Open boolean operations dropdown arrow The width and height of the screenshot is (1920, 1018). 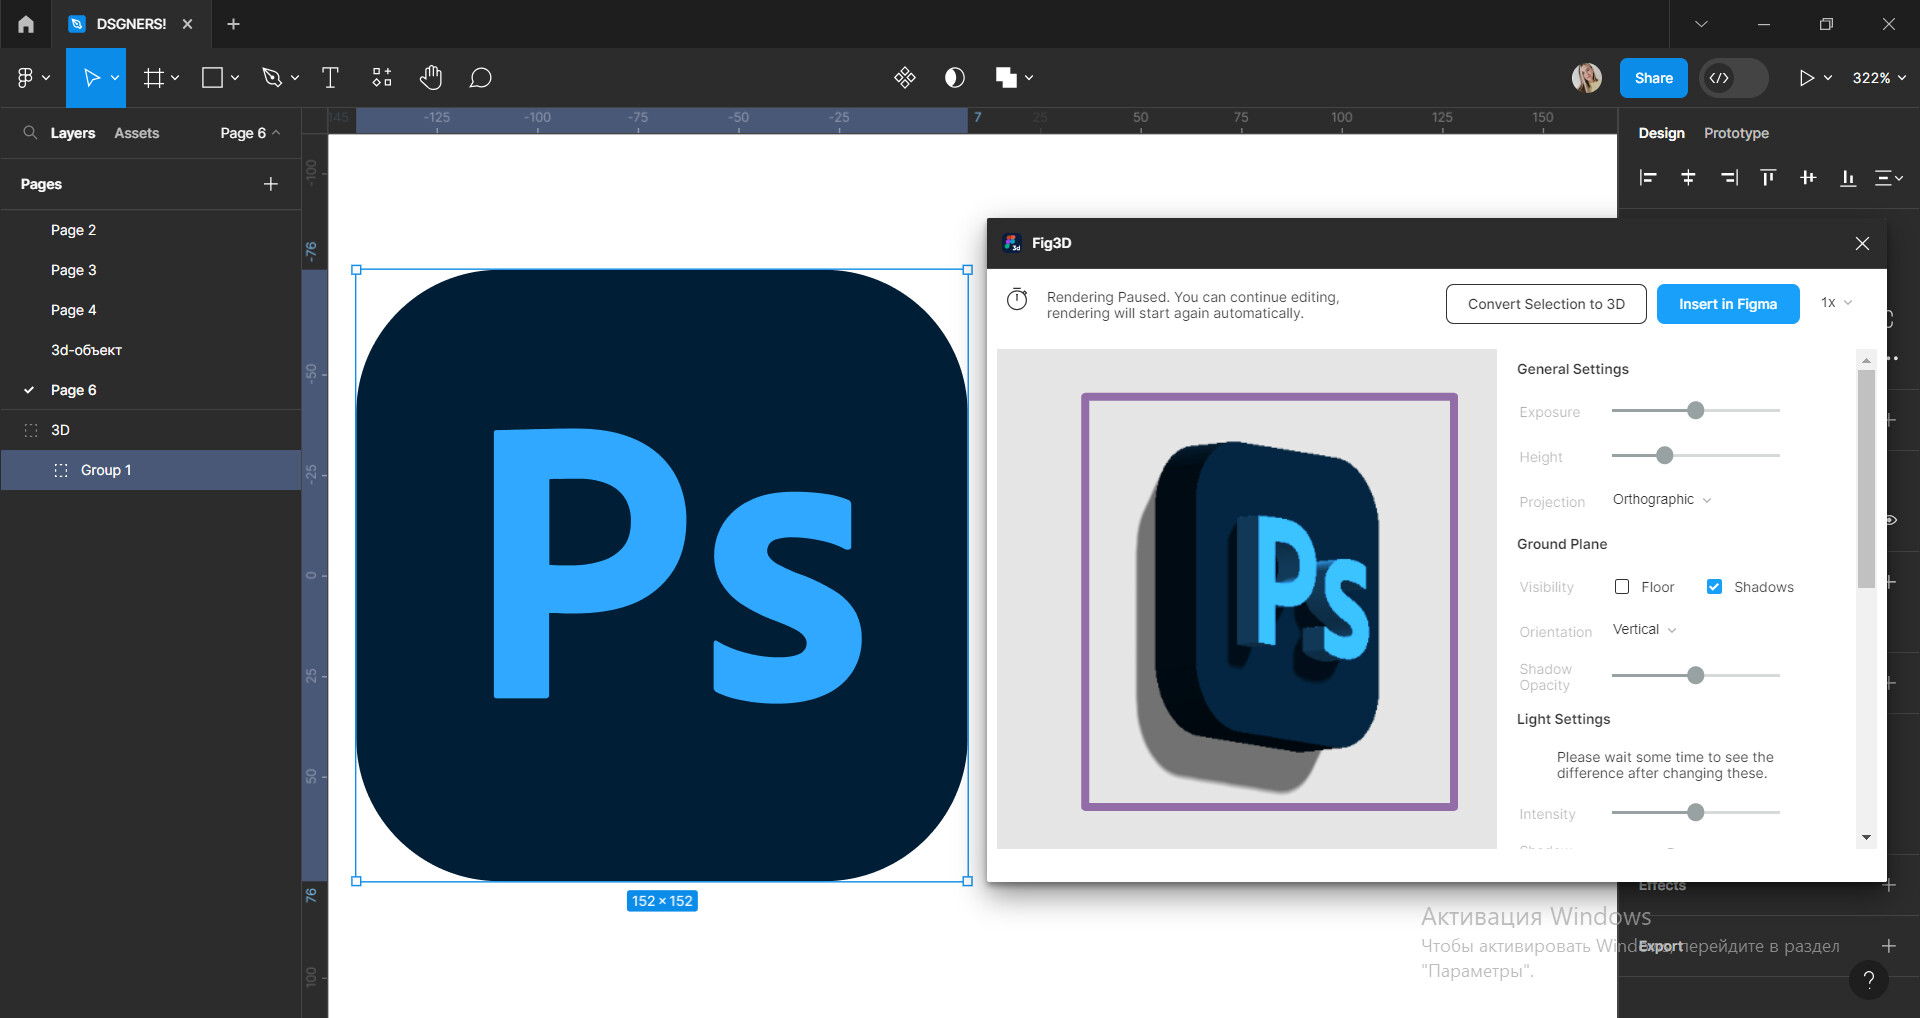pos(1029,78)
